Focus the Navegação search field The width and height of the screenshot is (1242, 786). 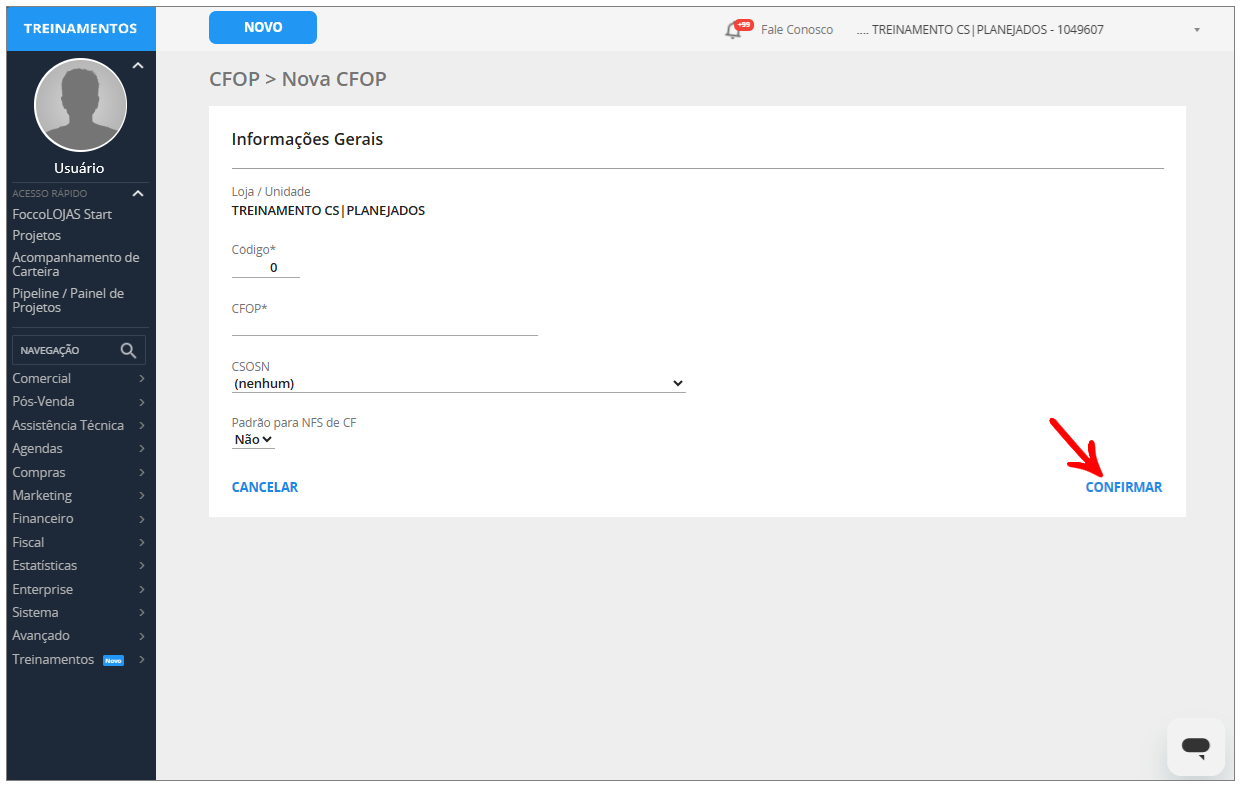79,350
